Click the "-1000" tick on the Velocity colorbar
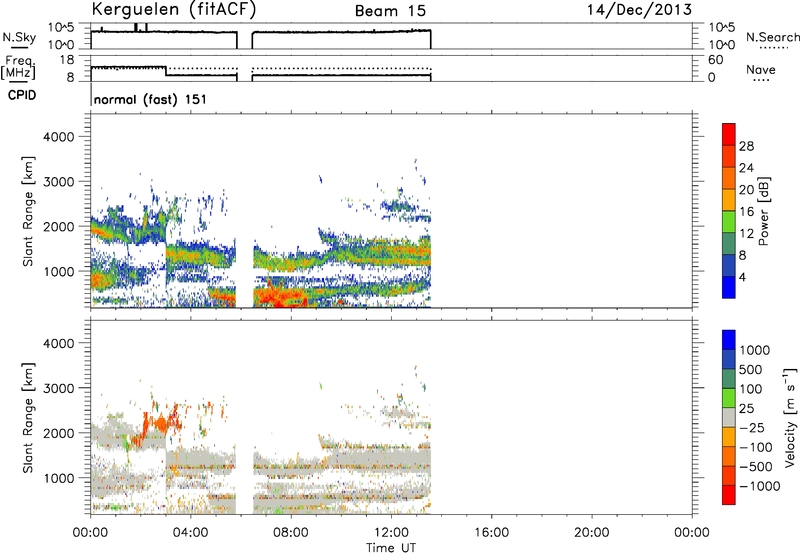800x554 pixels. click(x=759, y=486)
